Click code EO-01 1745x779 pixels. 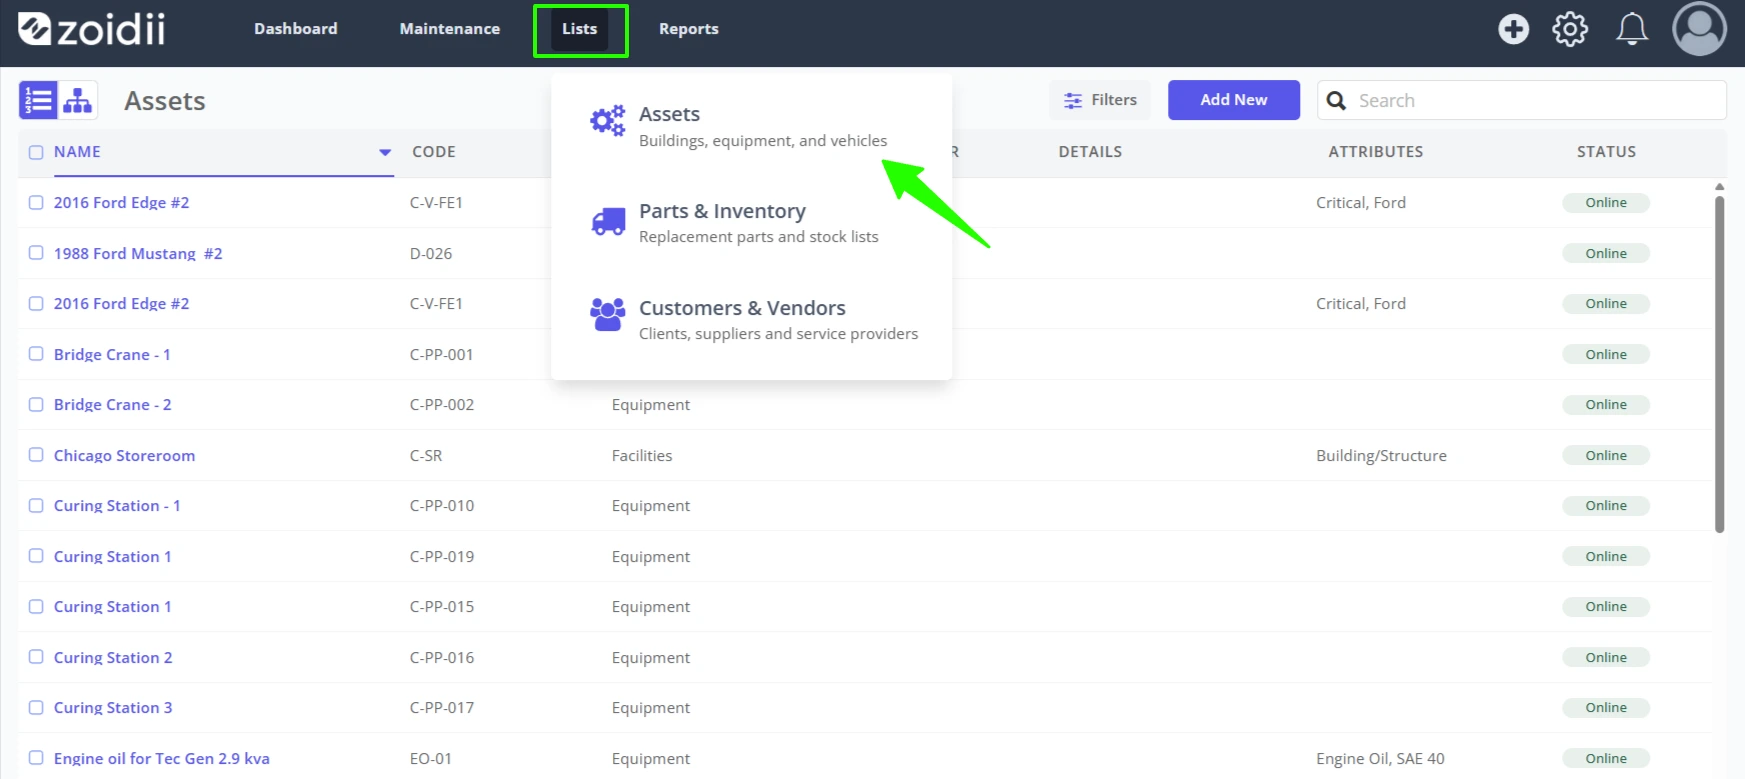(431, 758)
